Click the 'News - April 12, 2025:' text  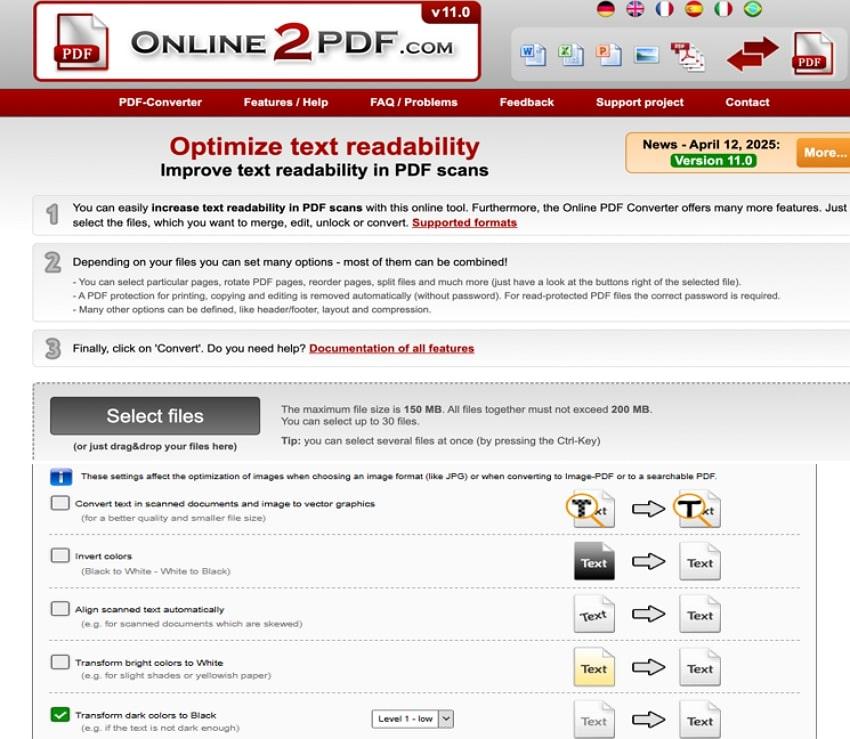point(711,144)
